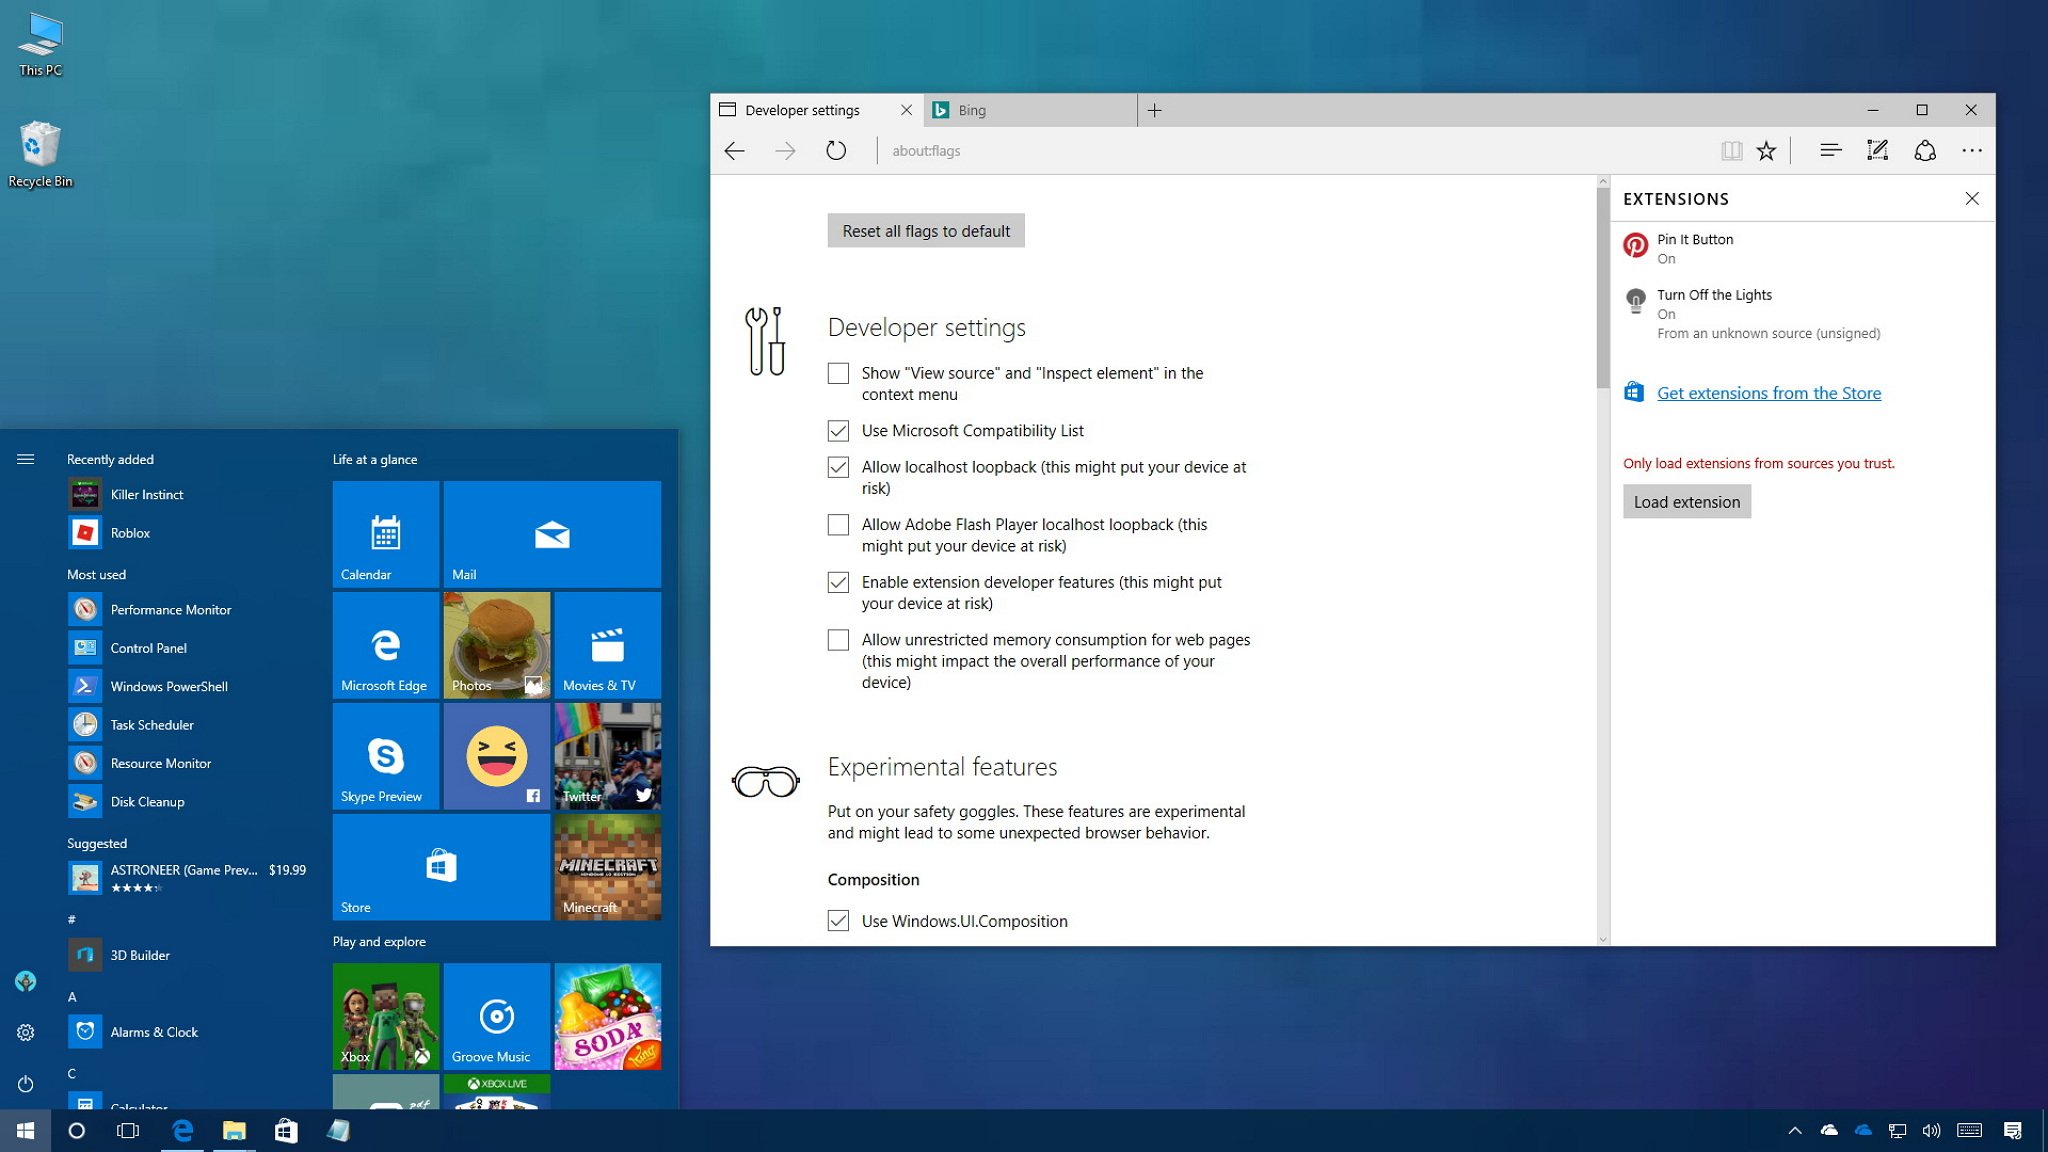Toggle 'Use Windows.UI.Composition' checkbox
This screenshot has height=1152, width=2048.
click(x=838, y=920)
